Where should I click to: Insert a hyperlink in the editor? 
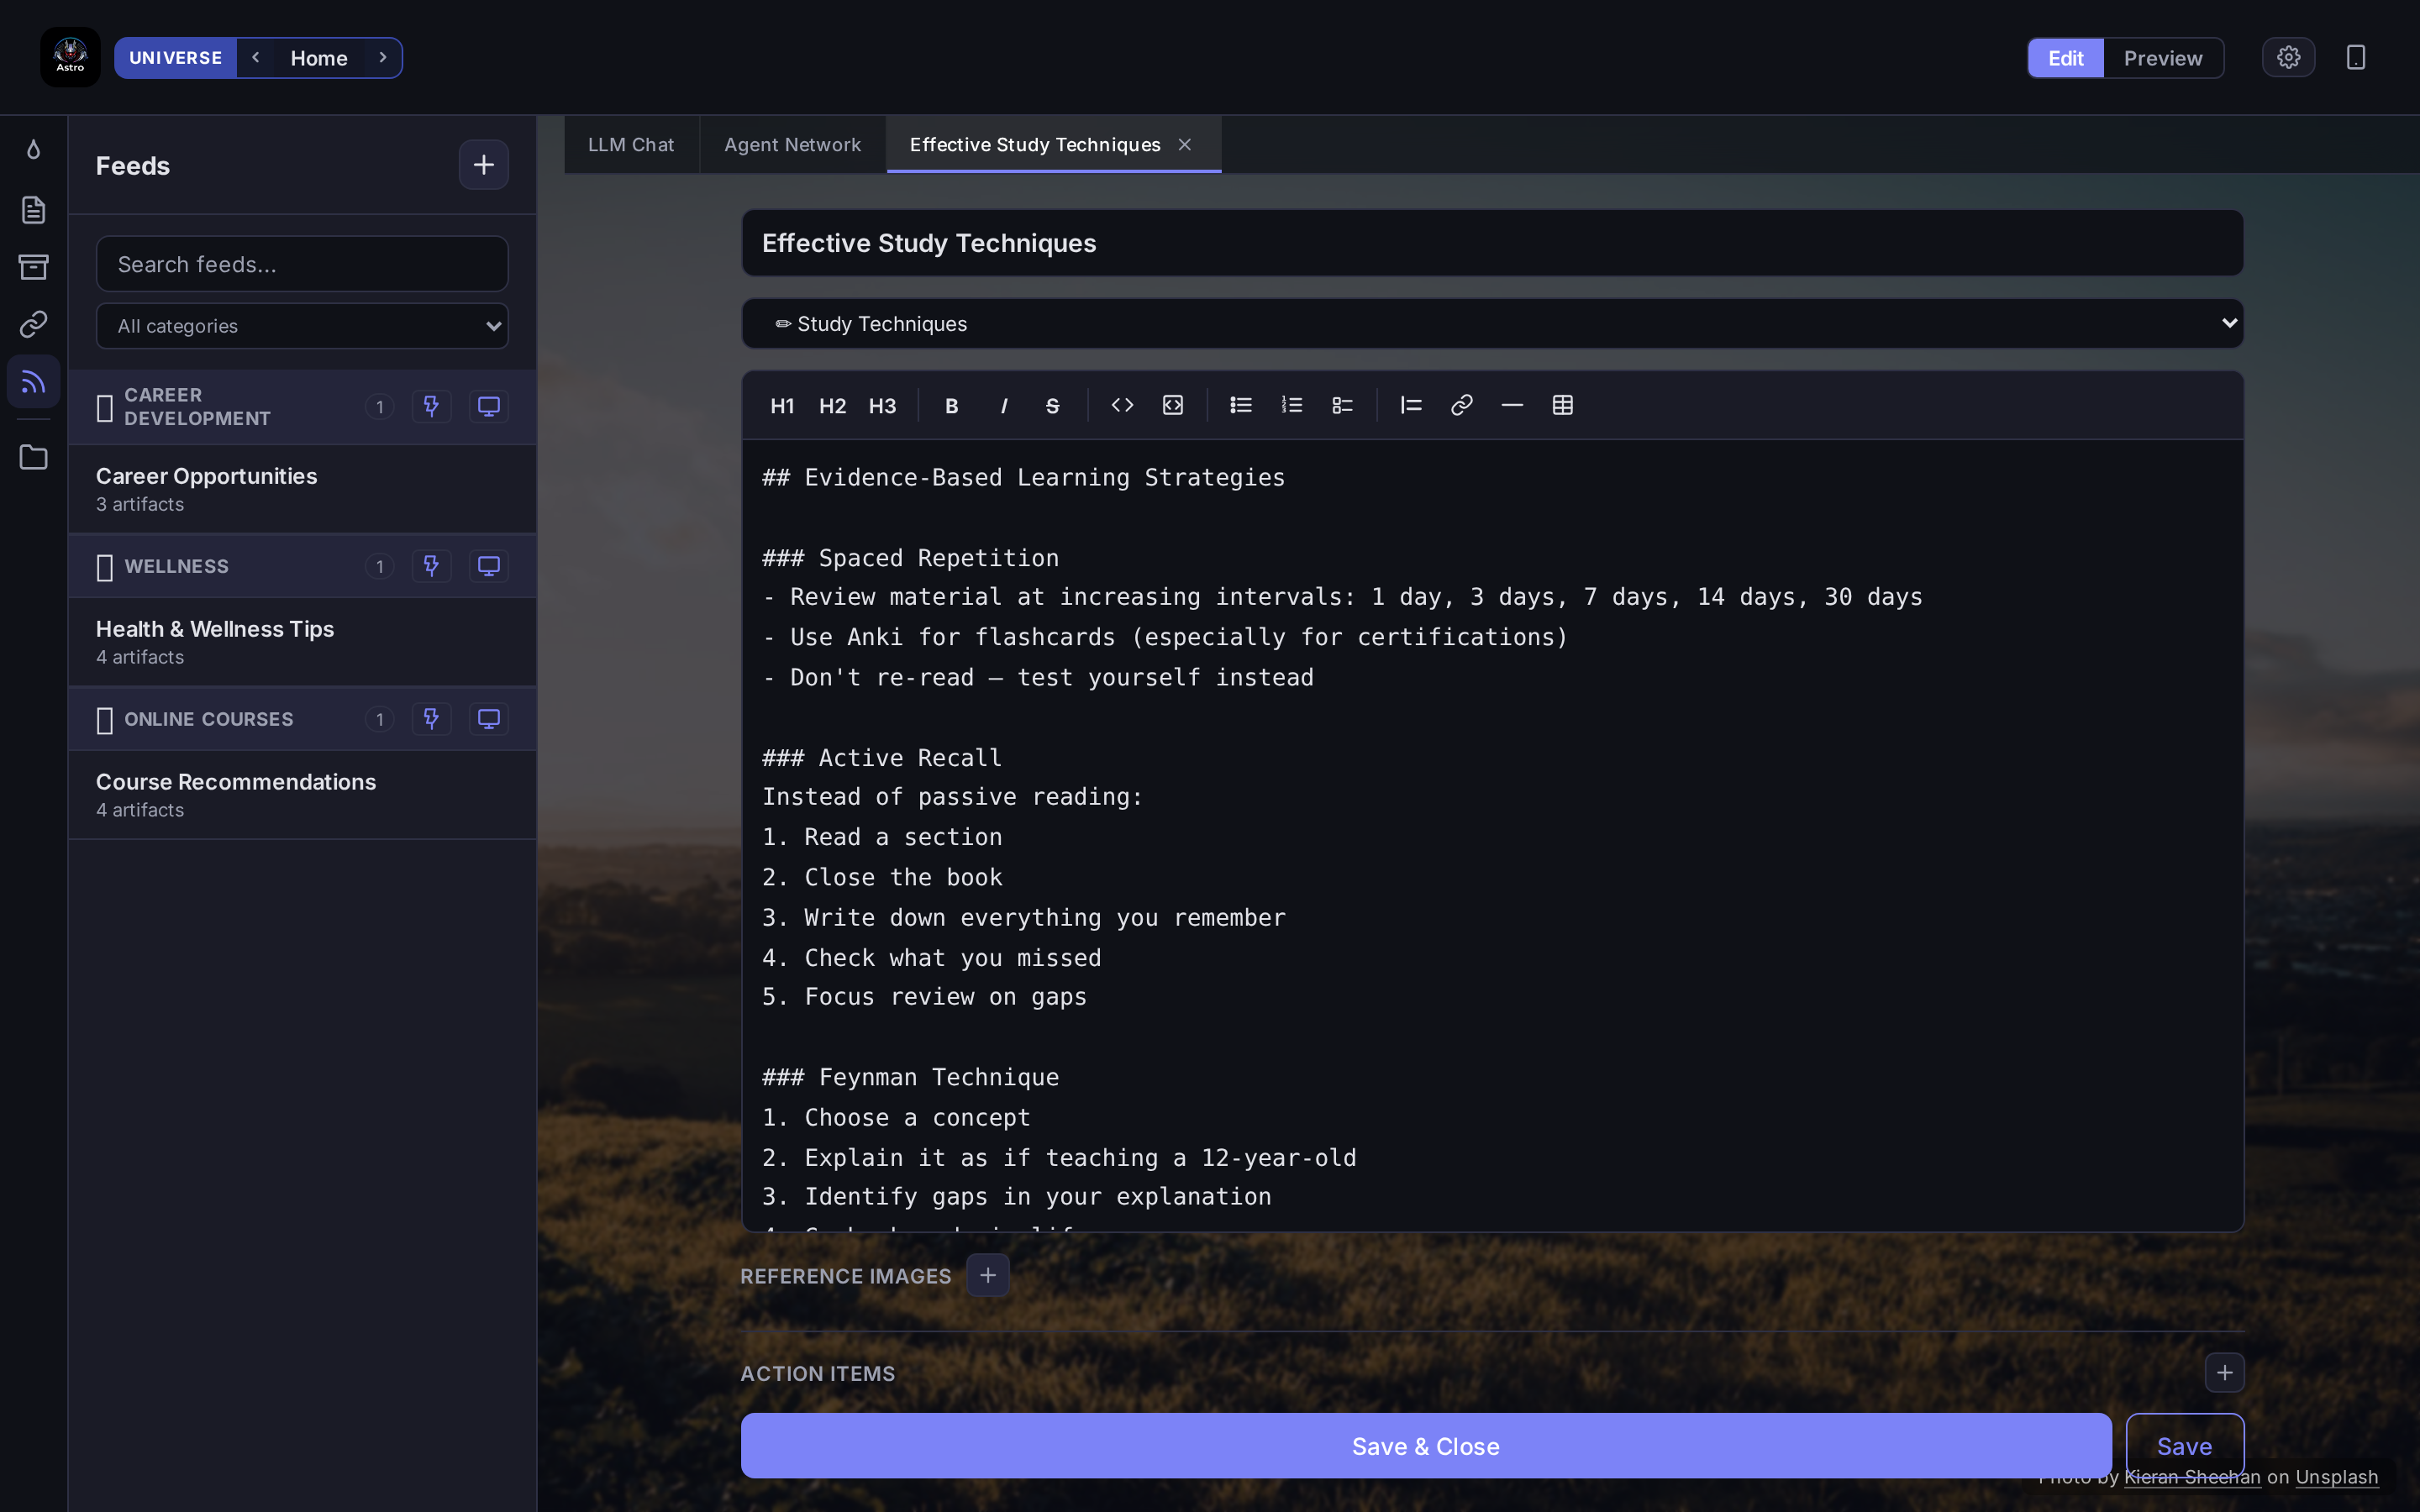tap(1460, 405)
